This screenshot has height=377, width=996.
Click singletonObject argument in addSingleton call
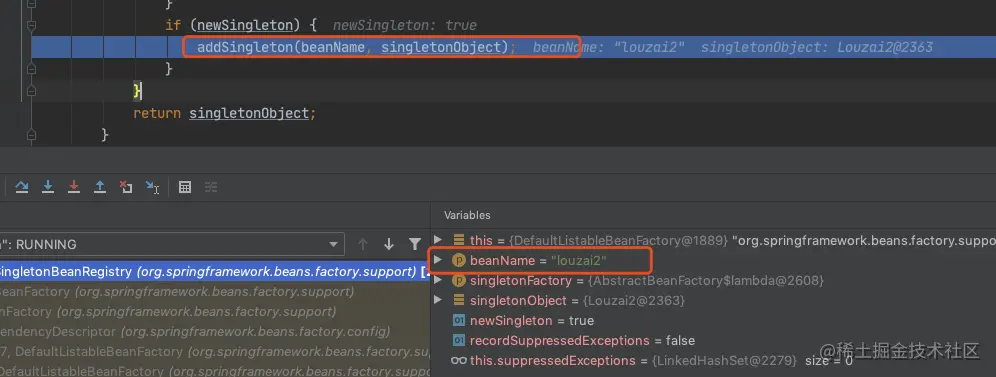[x=441, y=47]
